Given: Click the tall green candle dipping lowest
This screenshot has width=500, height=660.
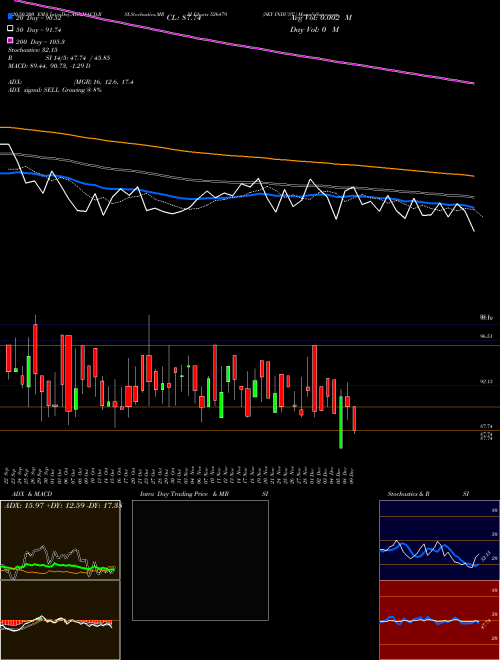Looking at the screenshot, I should coord(341,422).
